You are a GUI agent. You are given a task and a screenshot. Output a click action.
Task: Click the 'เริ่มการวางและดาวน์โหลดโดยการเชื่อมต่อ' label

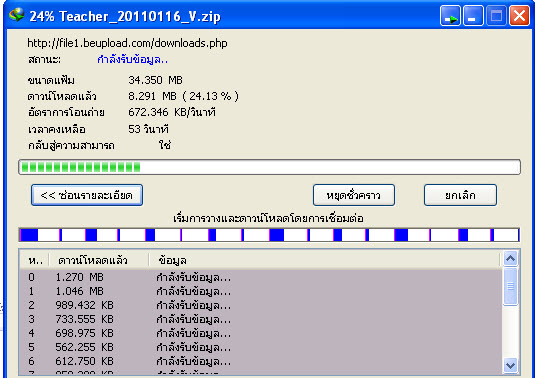(x=269, y=218)
